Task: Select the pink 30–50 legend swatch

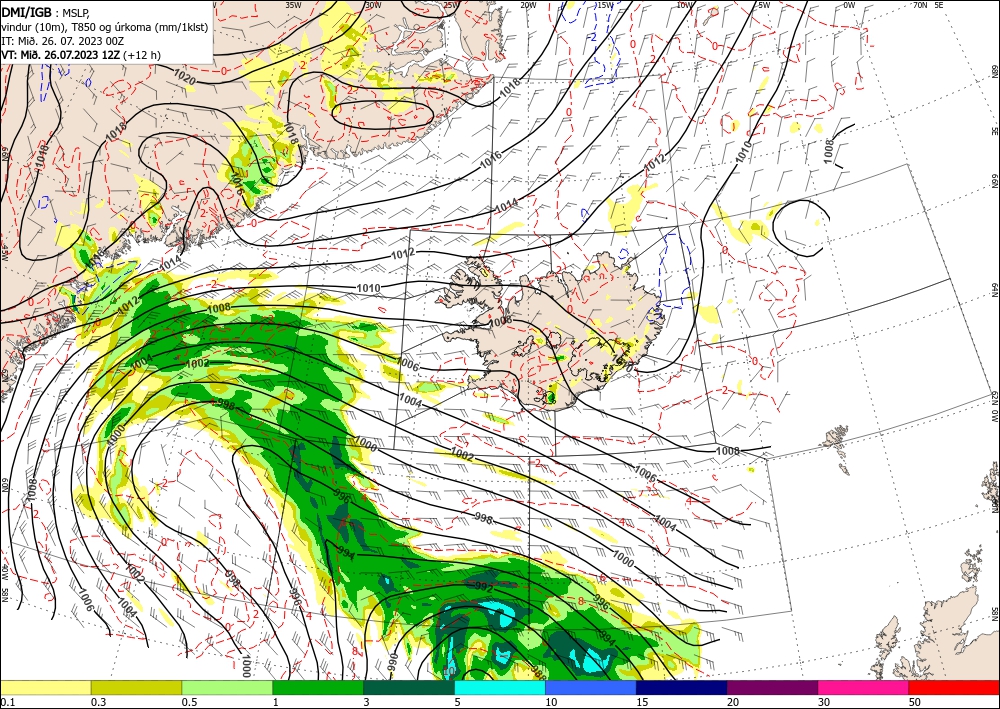Action: point(864,687)
